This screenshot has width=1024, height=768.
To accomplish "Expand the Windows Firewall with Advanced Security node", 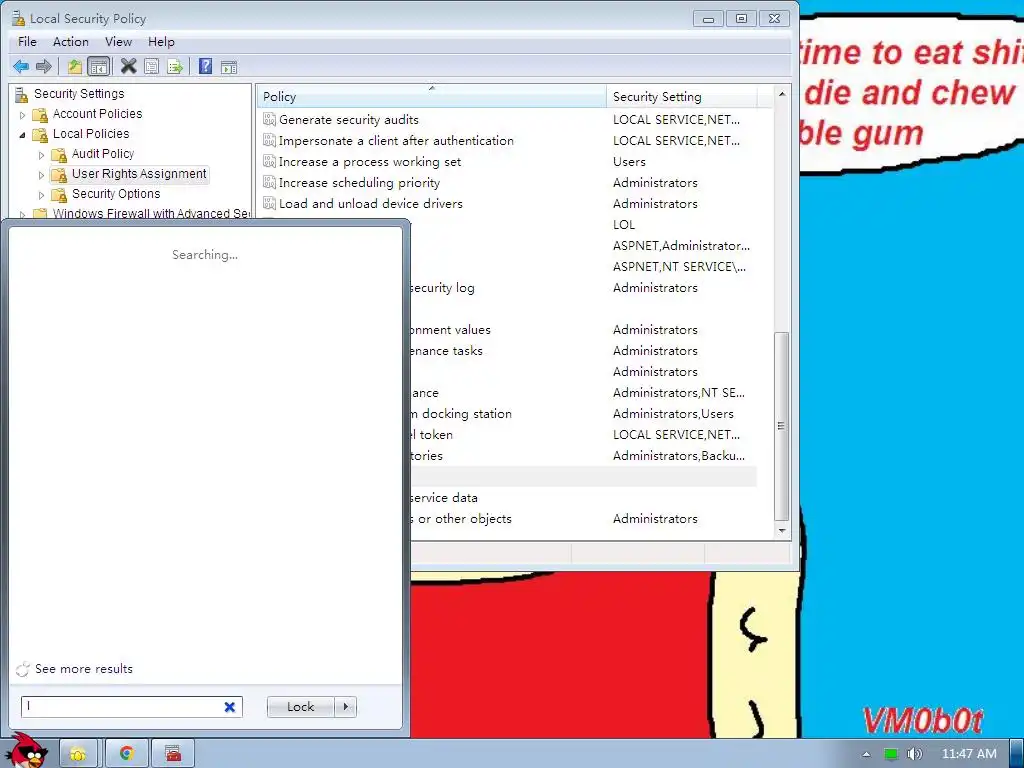I will (x=23, y=214).
